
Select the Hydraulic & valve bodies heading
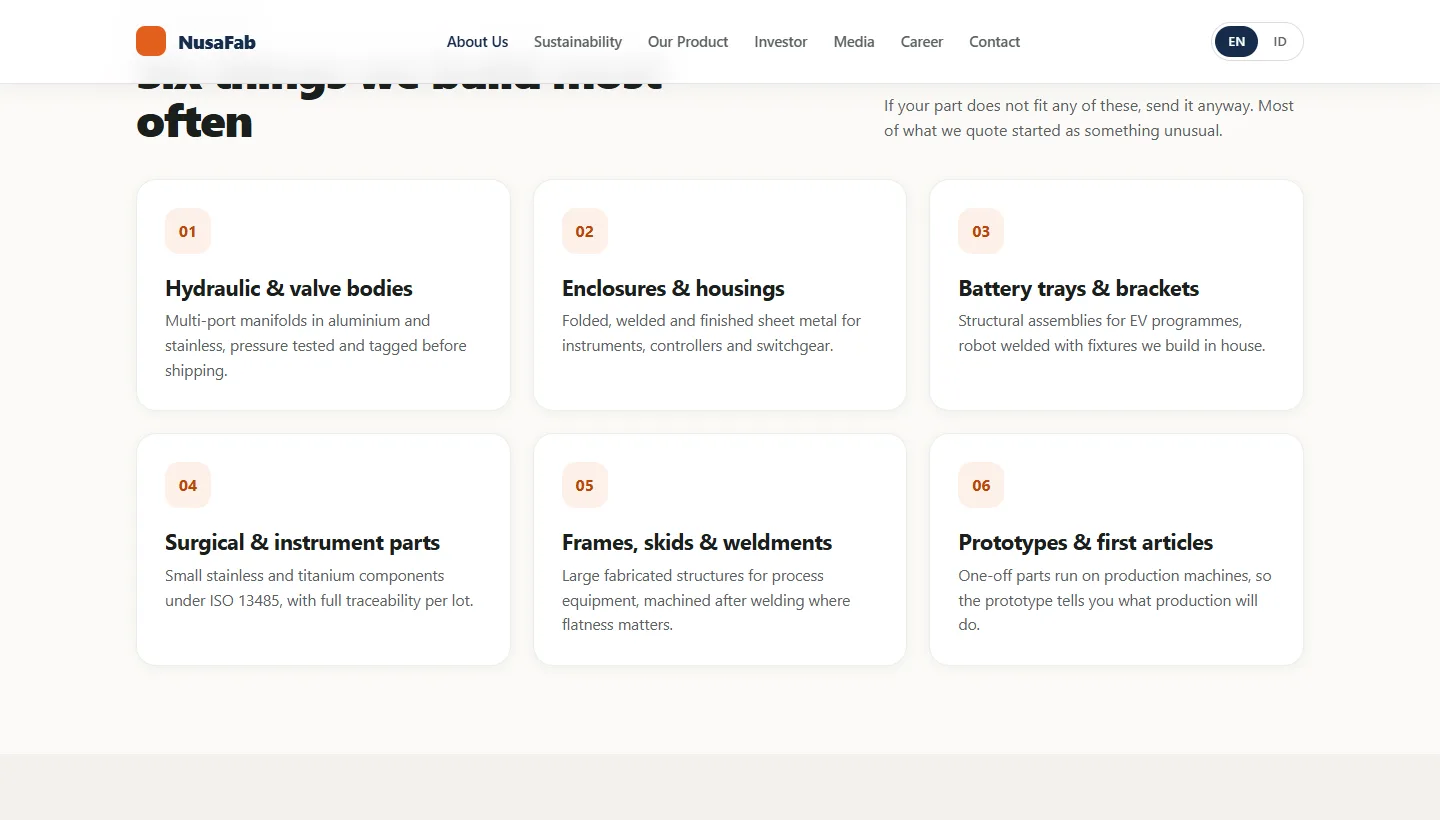(x=289, y=288)
